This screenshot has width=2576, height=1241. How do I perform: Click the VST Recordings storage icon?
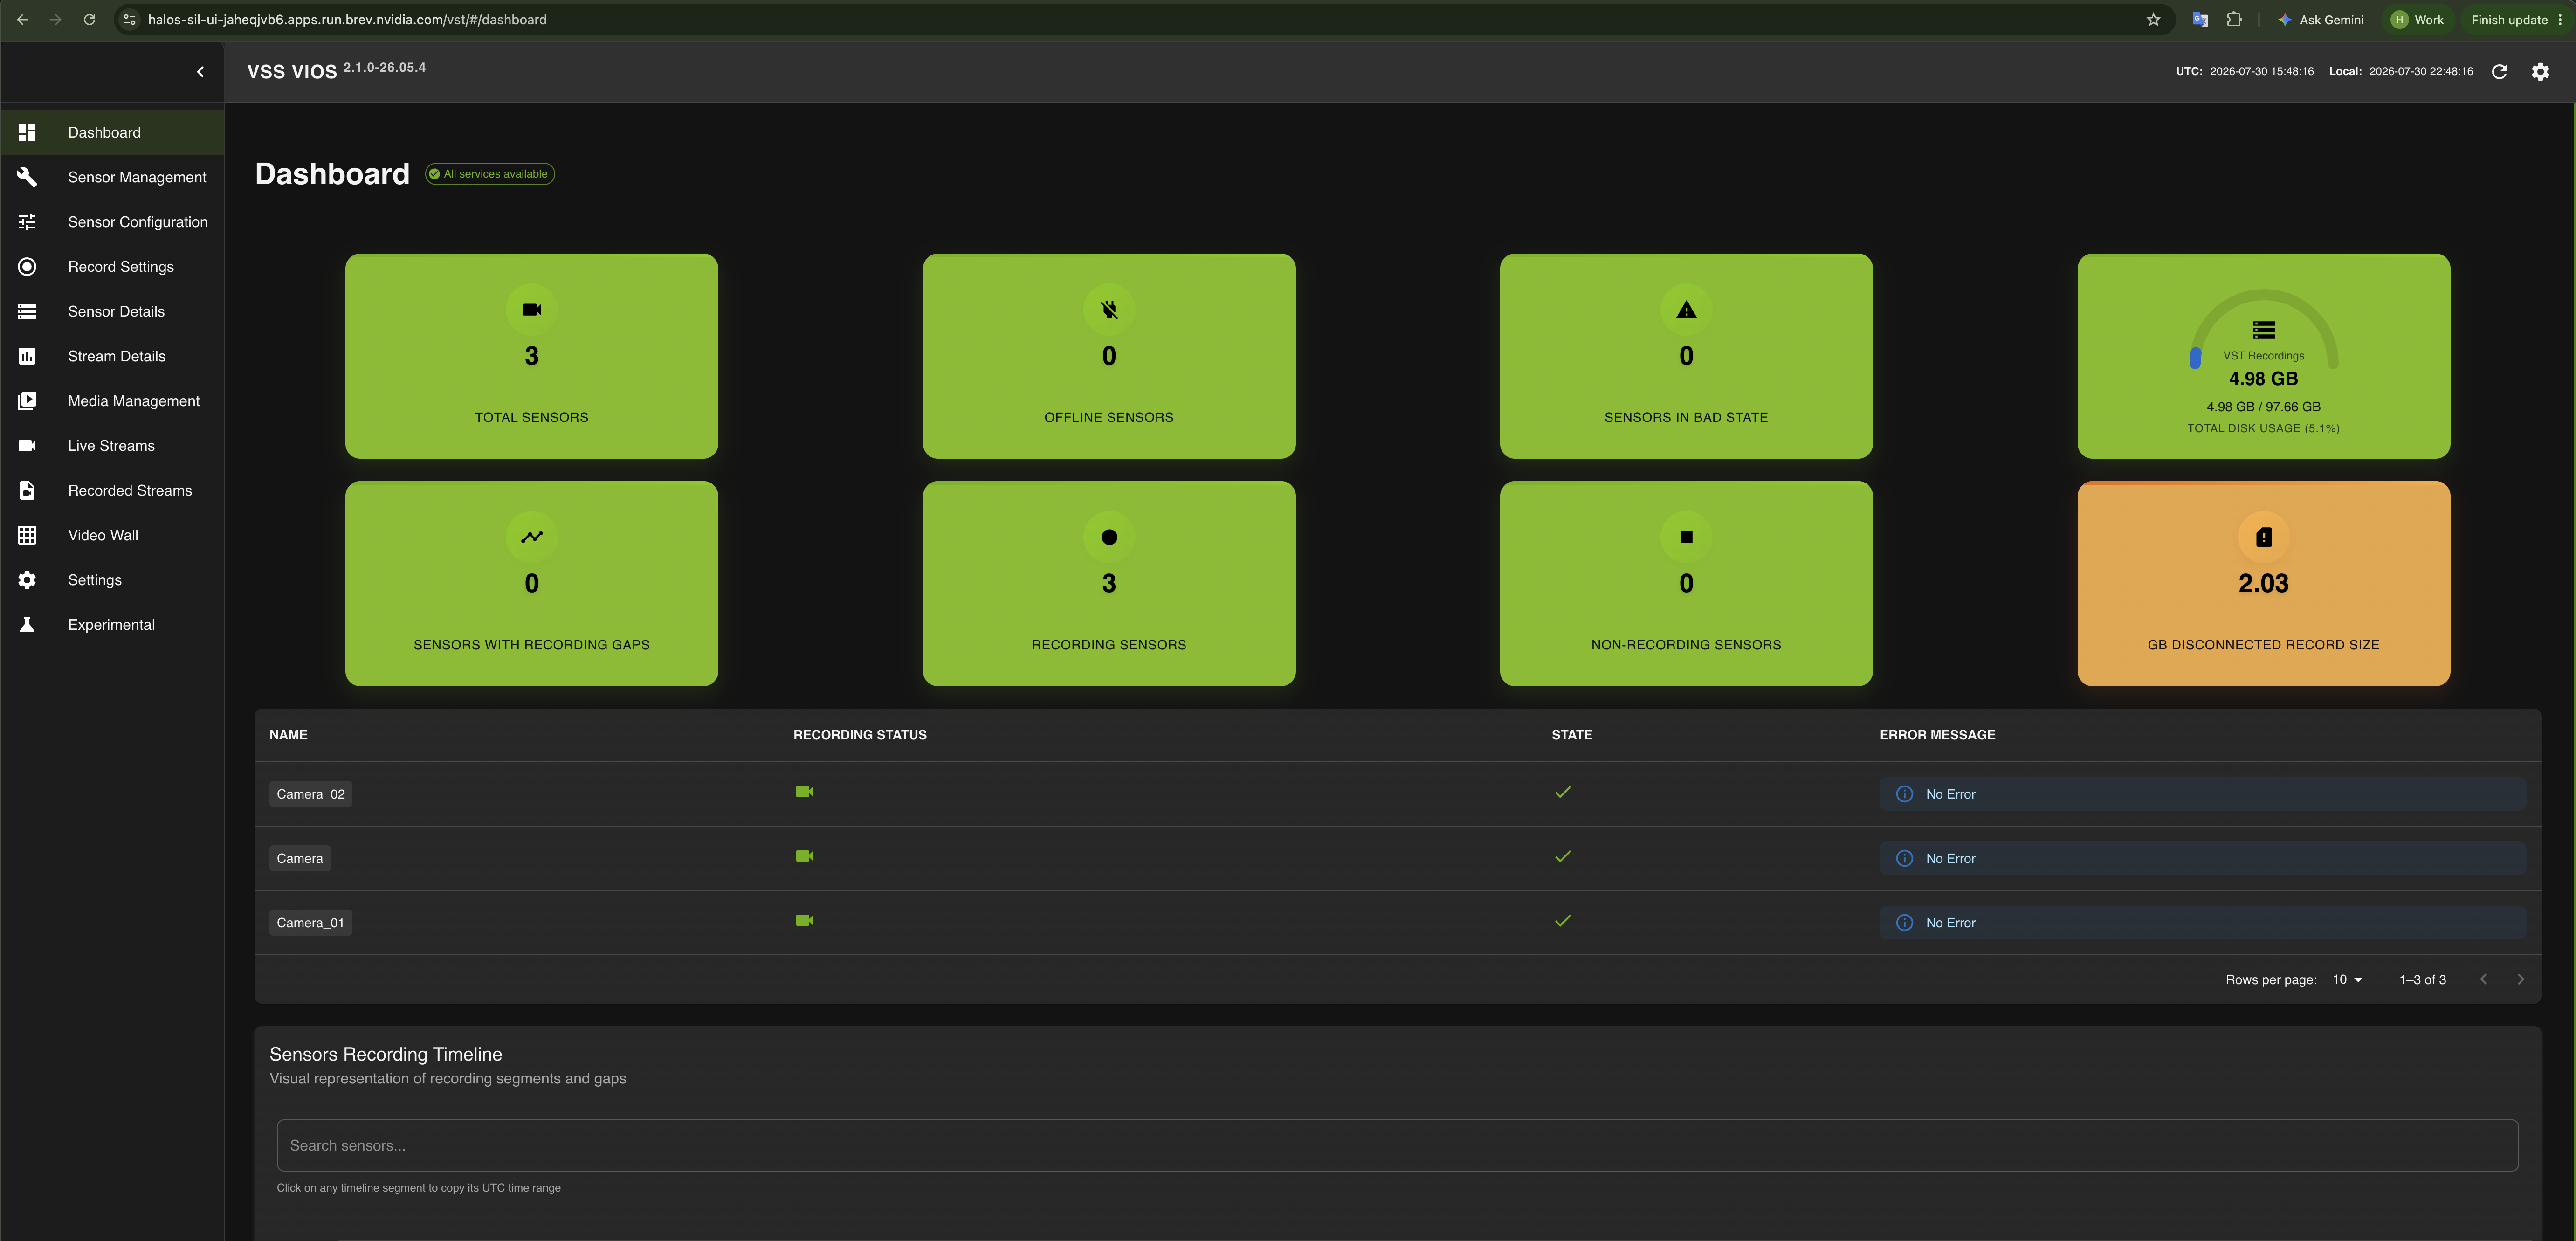click(x=2264, y=330)
